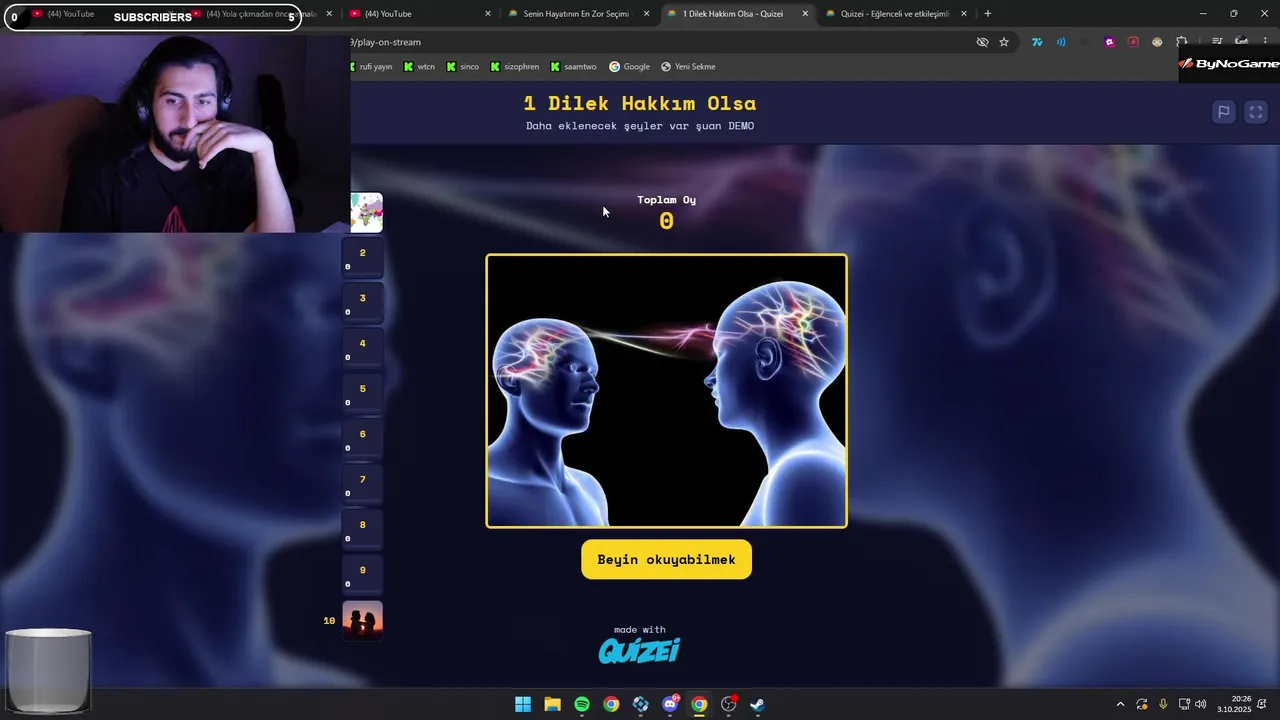The image size is (1280, 720).
Task: Click the 'Toplam Oy' label
Action: coord(667,199)
